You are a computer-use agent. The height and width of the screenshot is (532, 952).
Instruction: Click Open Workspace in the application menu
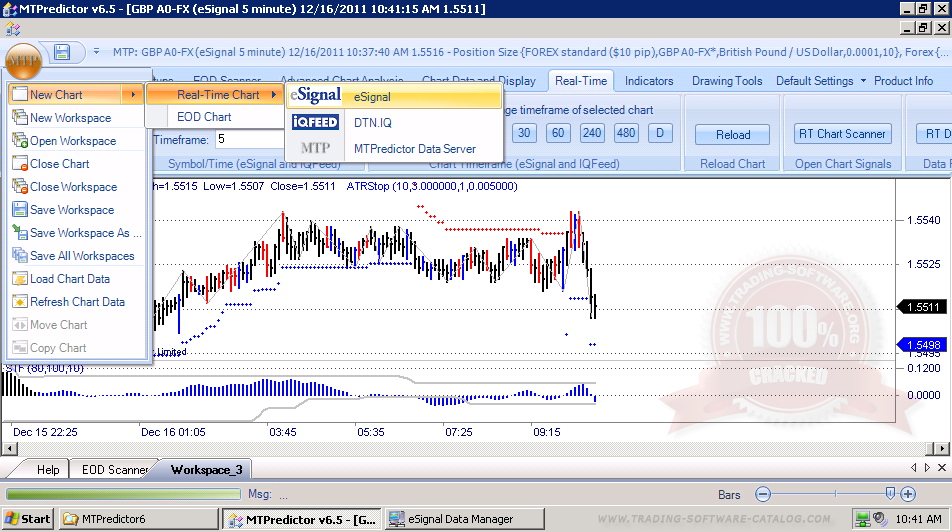(73, 141)
